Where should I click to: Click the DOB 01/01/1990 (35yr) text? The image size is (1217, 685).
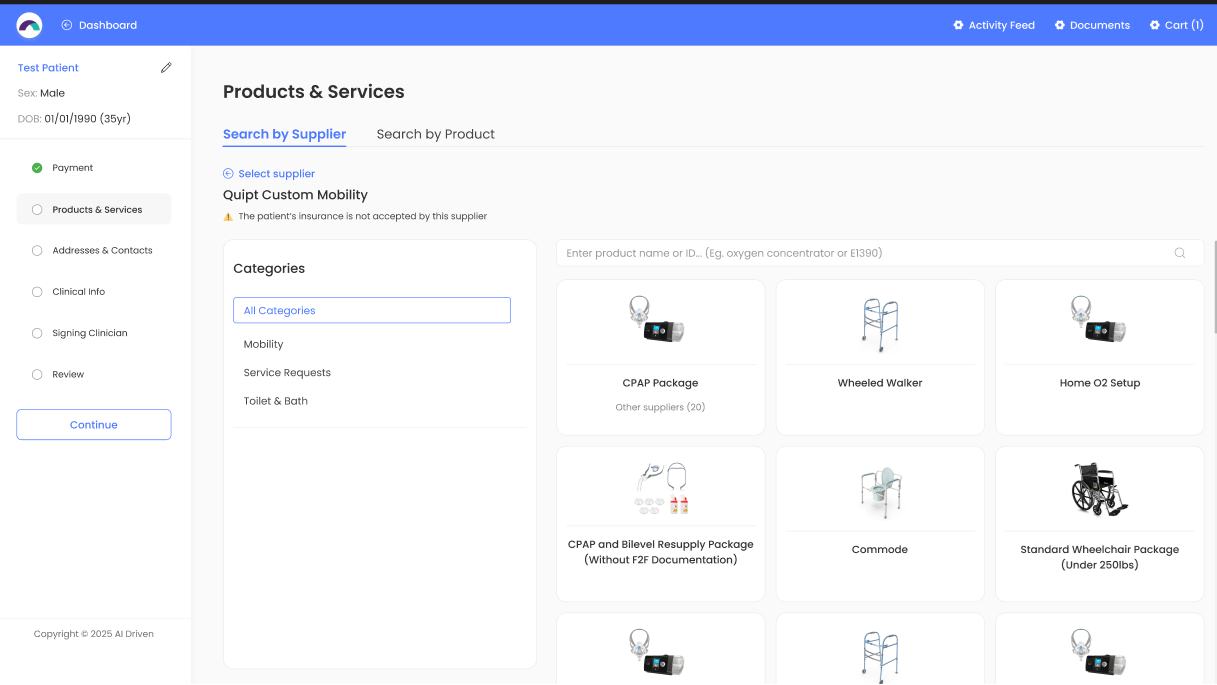pyautogui.click(x=74, y=119)
